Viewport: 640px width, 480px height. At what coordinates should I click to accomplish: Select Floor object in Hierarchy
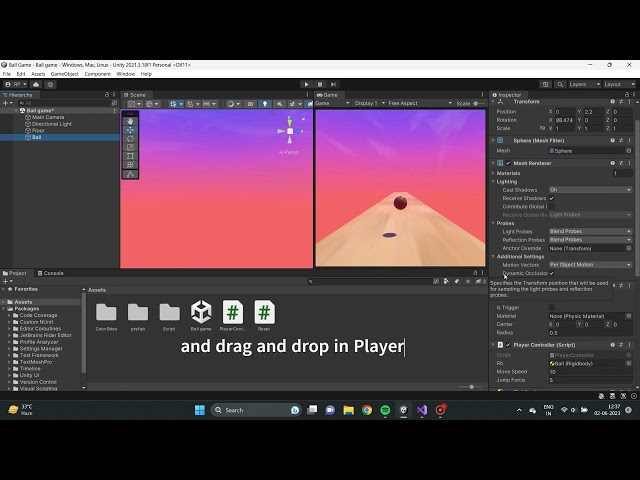click(x=38, y=131)
